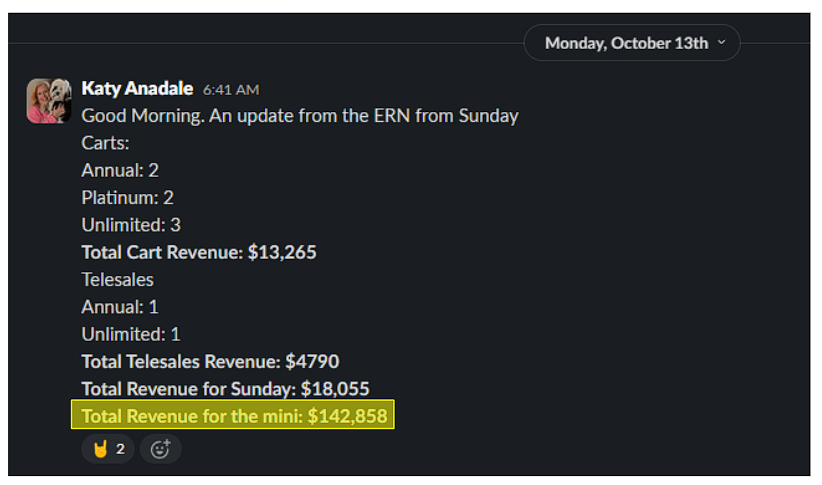Viewport: 822px width, 485px height.
Task: Open Katy Anadale's profile picture
Action: point(49,101)
